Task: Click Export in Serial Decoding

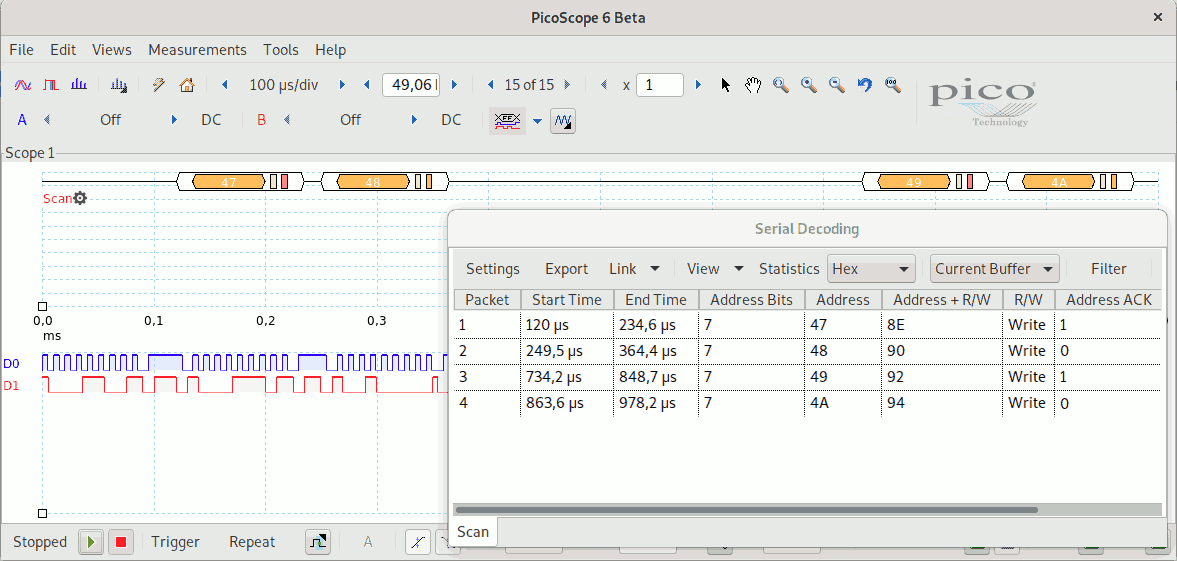Action: (567, 269)
